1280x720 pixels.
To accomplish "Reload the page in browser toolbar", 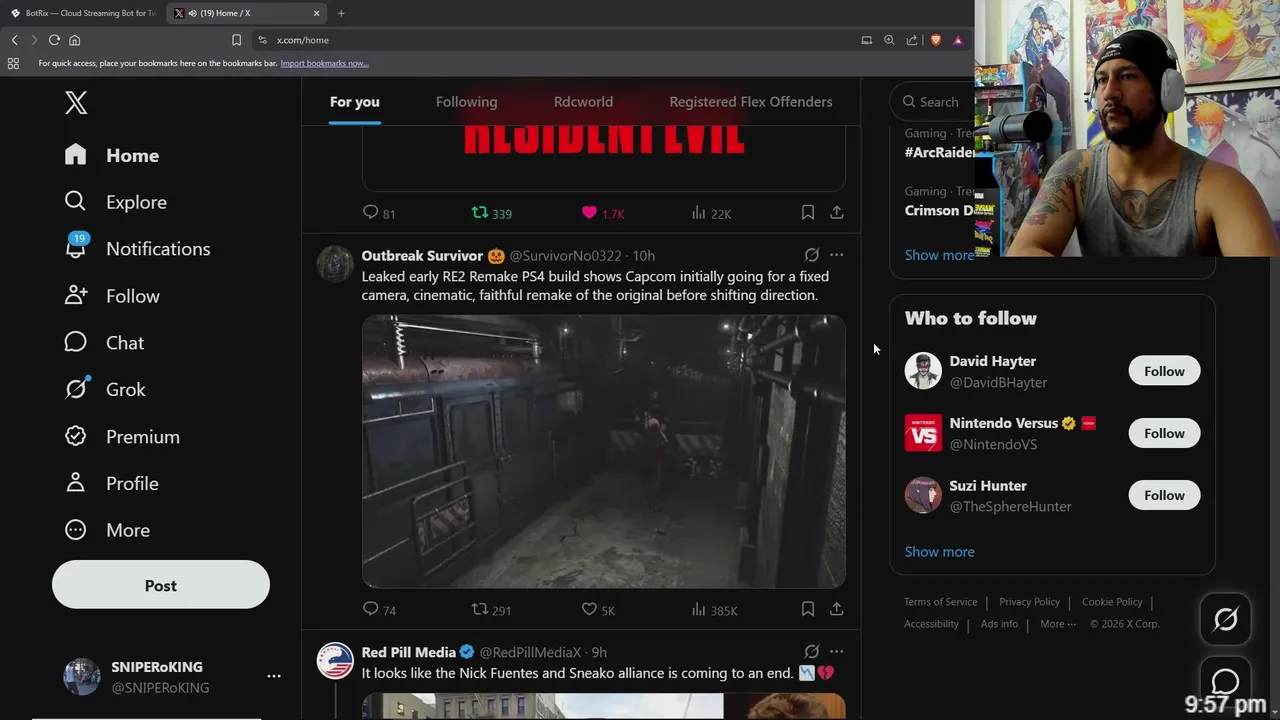I will click(54, 40).
